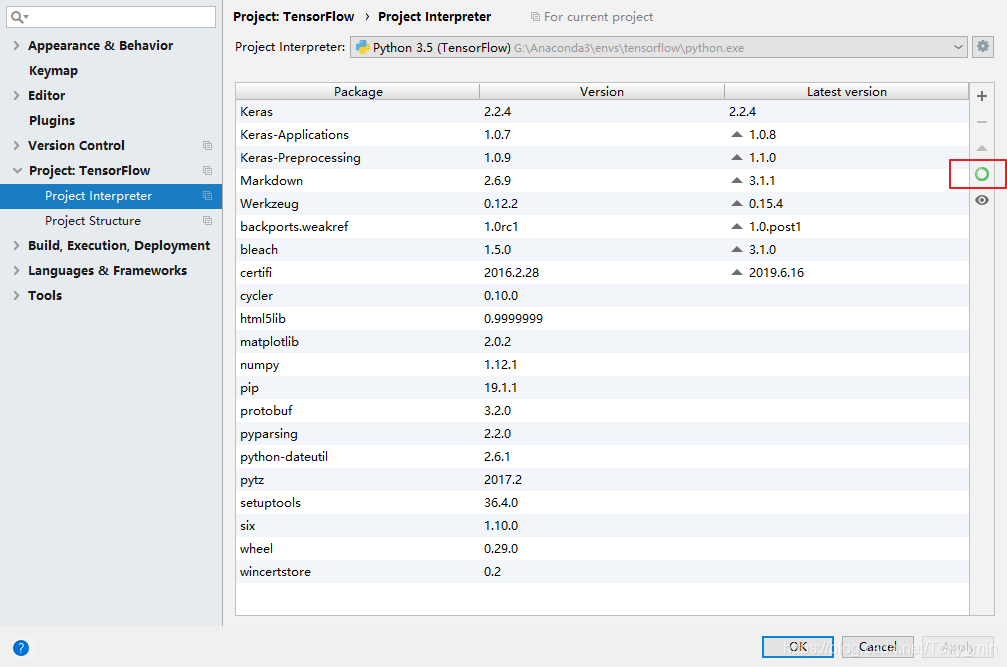Collapse the Project: TensorFlow section
The height and width of the screenshot is (667, 1007).
tap(17, 171)
